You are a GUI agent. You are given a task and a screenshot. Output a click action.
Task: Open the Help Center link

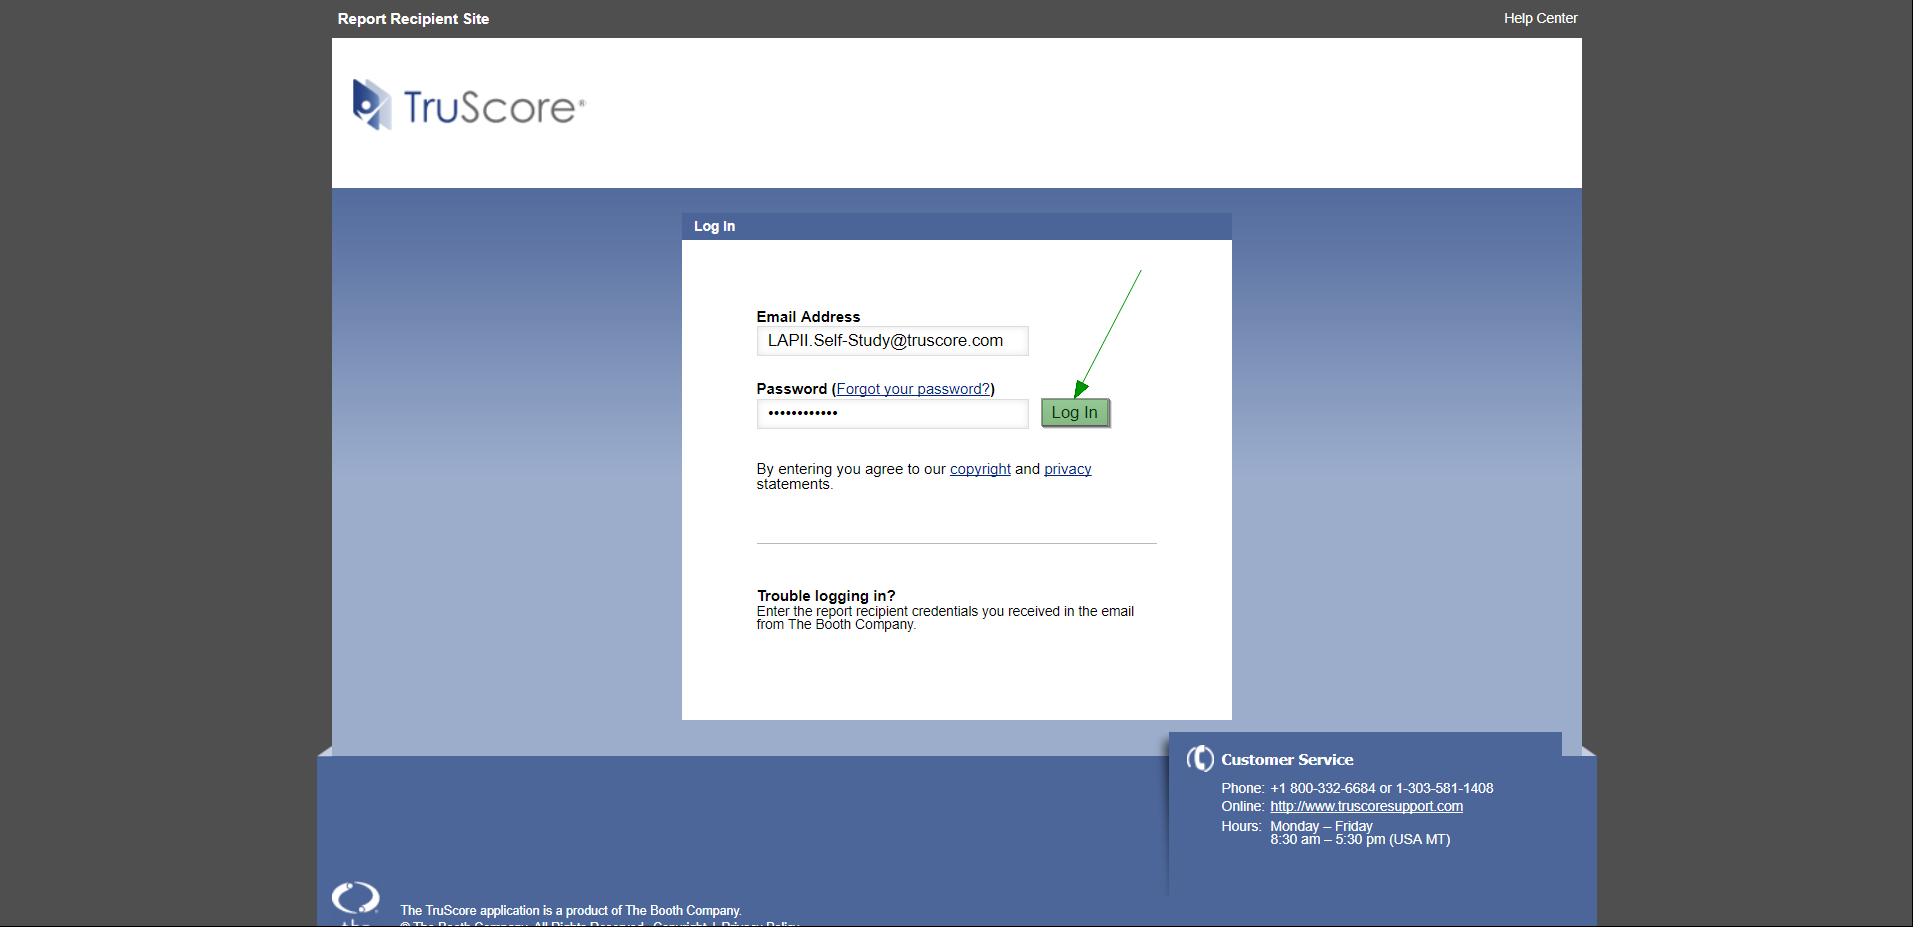1540,18
